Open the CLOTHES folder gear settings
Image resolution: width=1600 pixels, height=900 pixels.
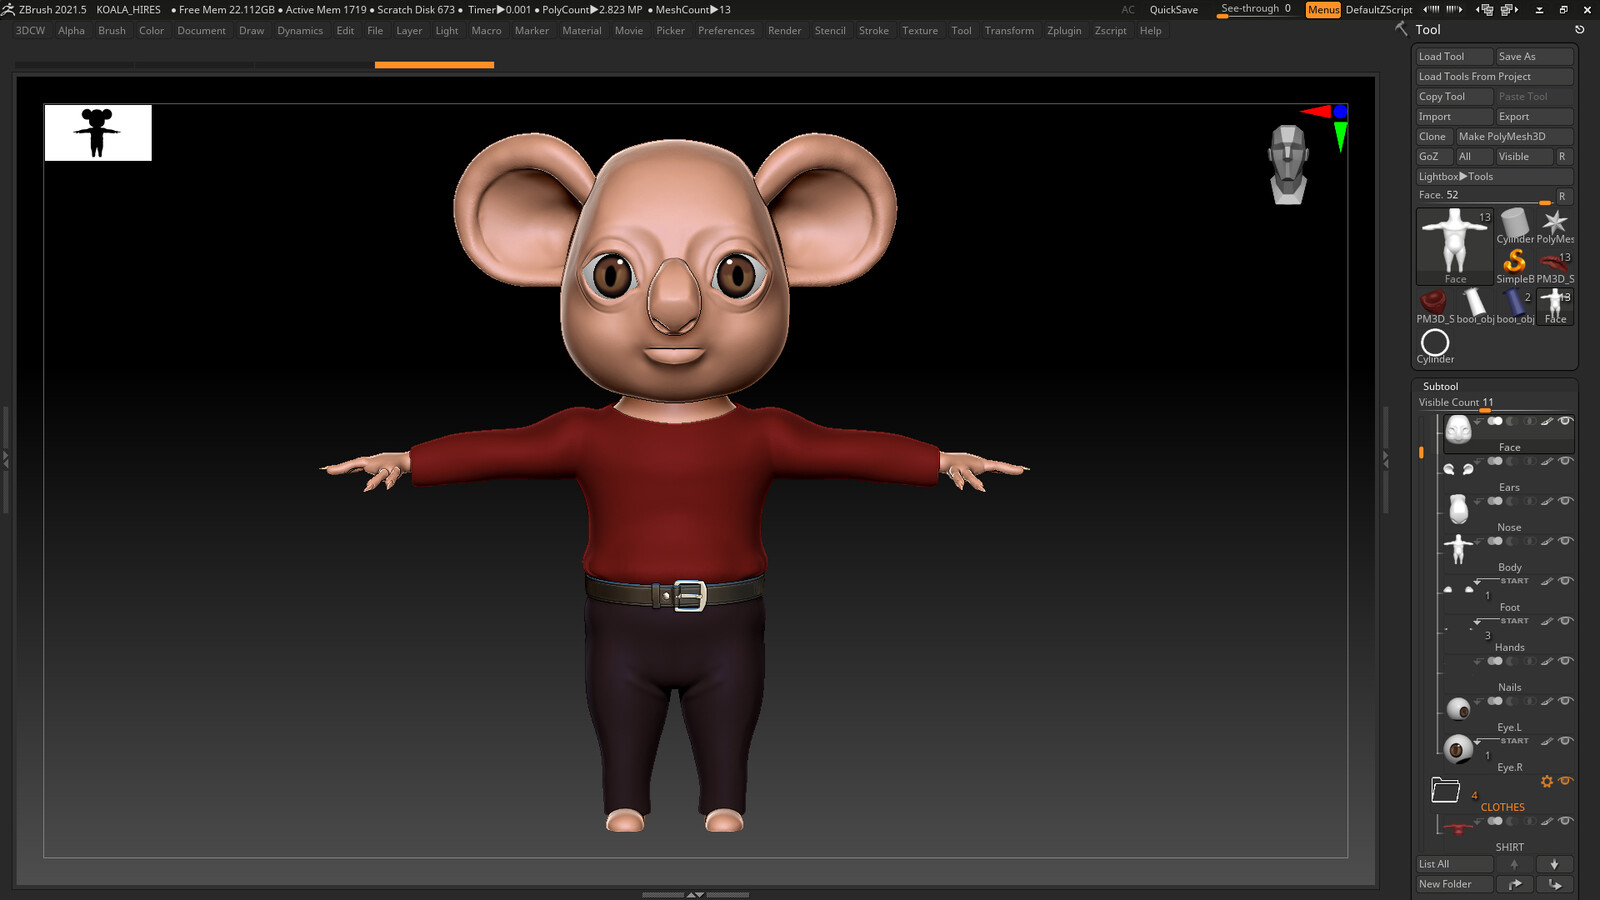1547,781
